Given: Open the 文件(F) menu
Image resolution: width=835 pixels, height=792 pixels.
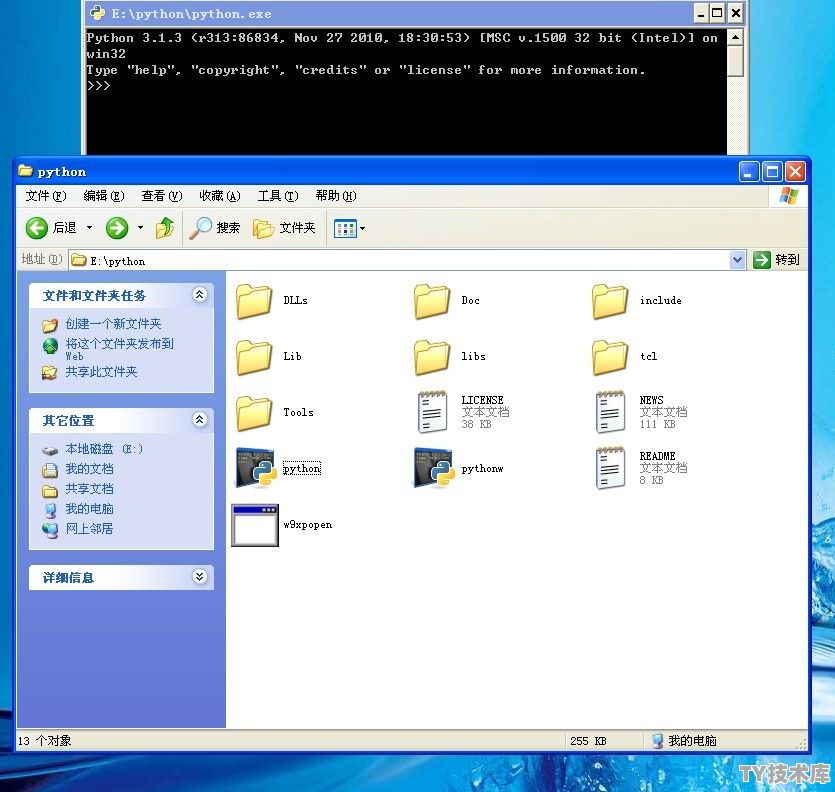Looking at the screenshot, I should (x=46, y=196).
